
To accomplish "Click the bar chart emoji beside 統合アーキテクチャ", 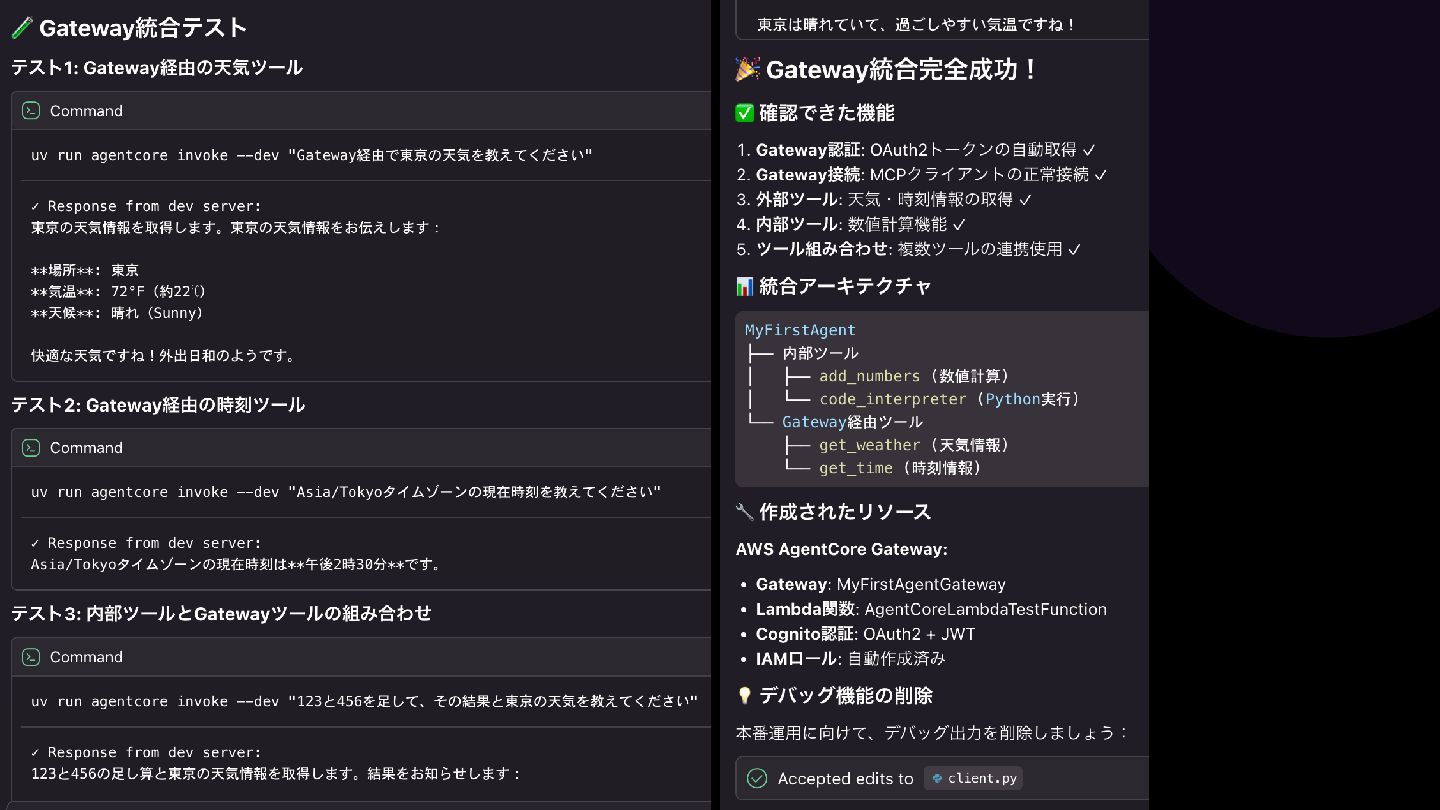I will 744,286.
